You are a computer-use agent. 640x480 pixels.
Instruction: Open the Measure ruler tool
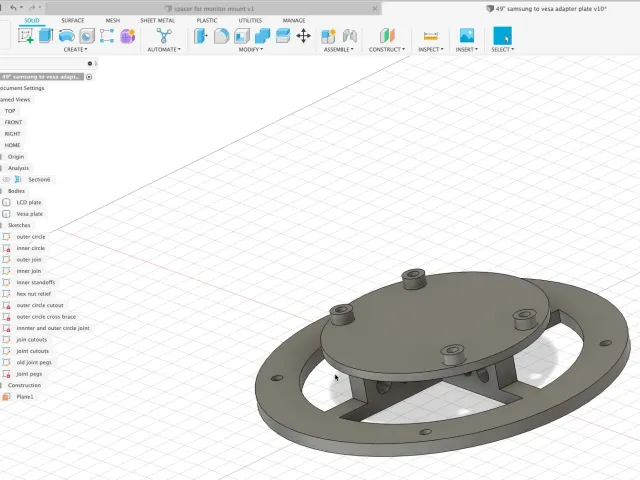[x=431, y=36]
